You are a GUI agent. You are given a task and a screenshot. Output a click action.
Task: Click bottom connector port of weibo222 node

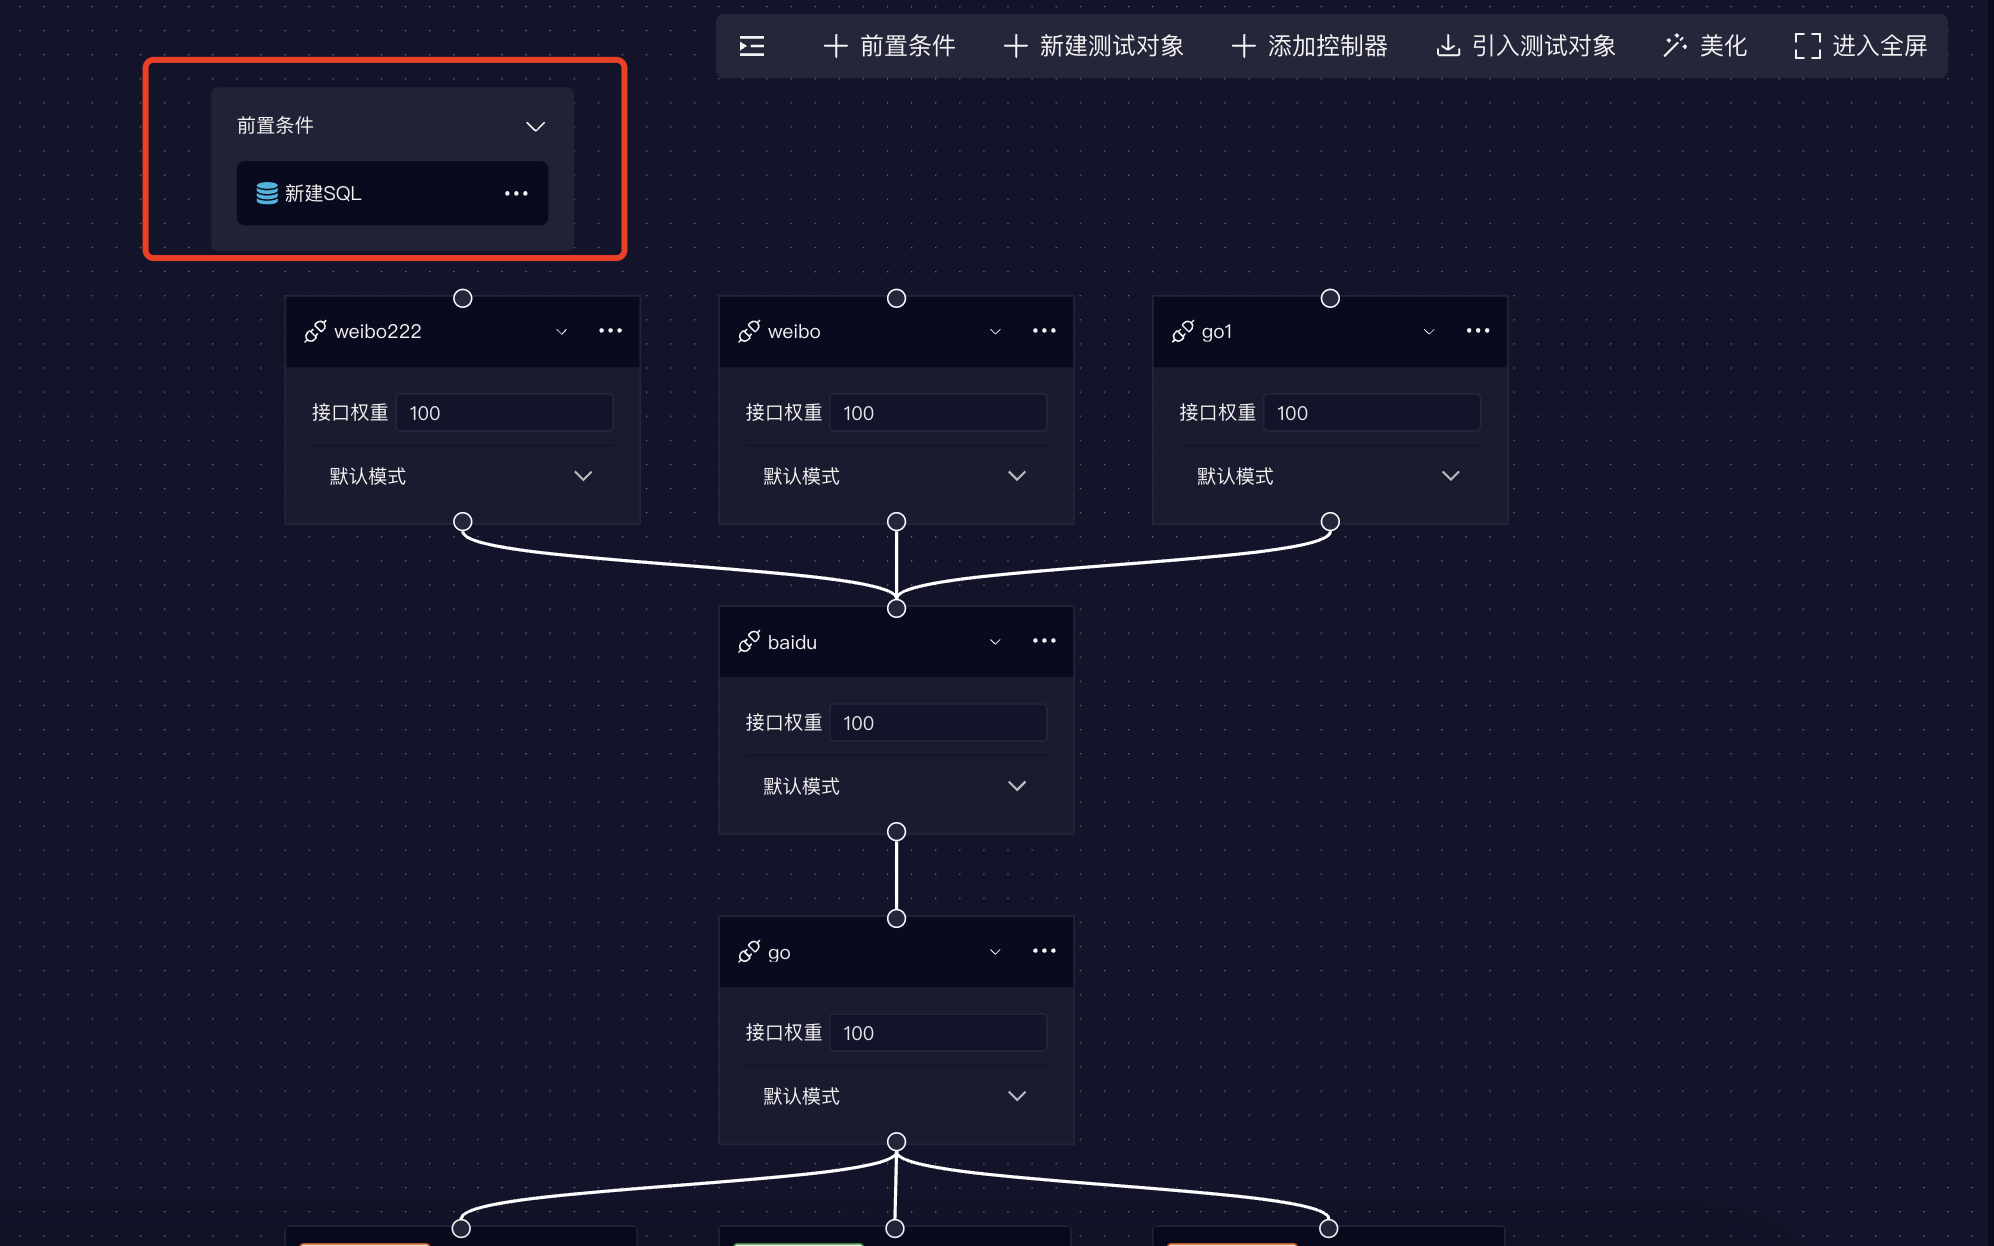462,521
